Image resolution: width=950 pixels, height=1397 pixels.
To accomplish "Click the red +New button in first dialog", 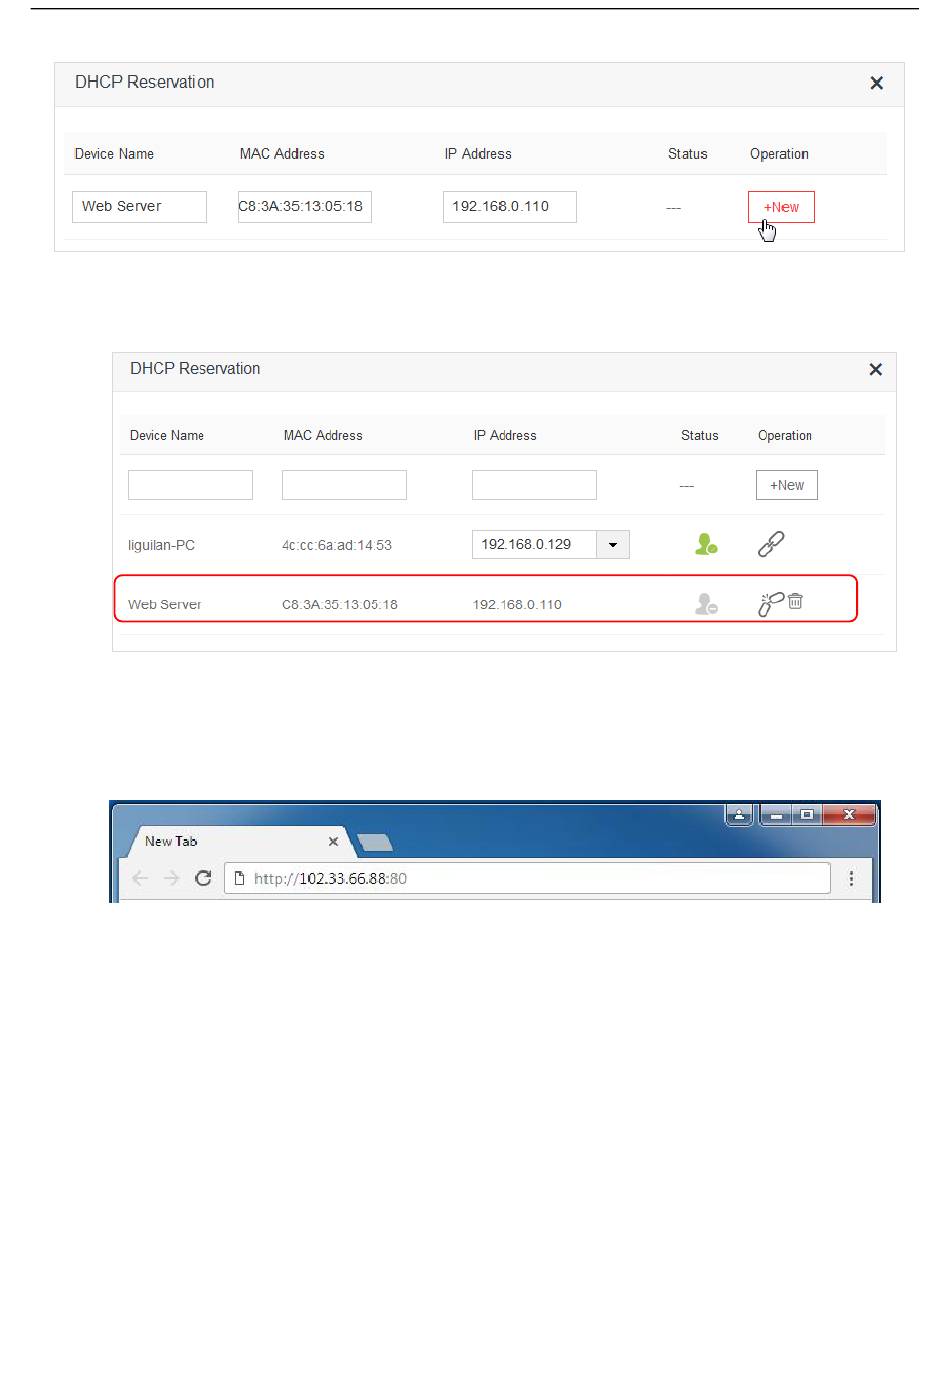I will [x=781, y=207].
